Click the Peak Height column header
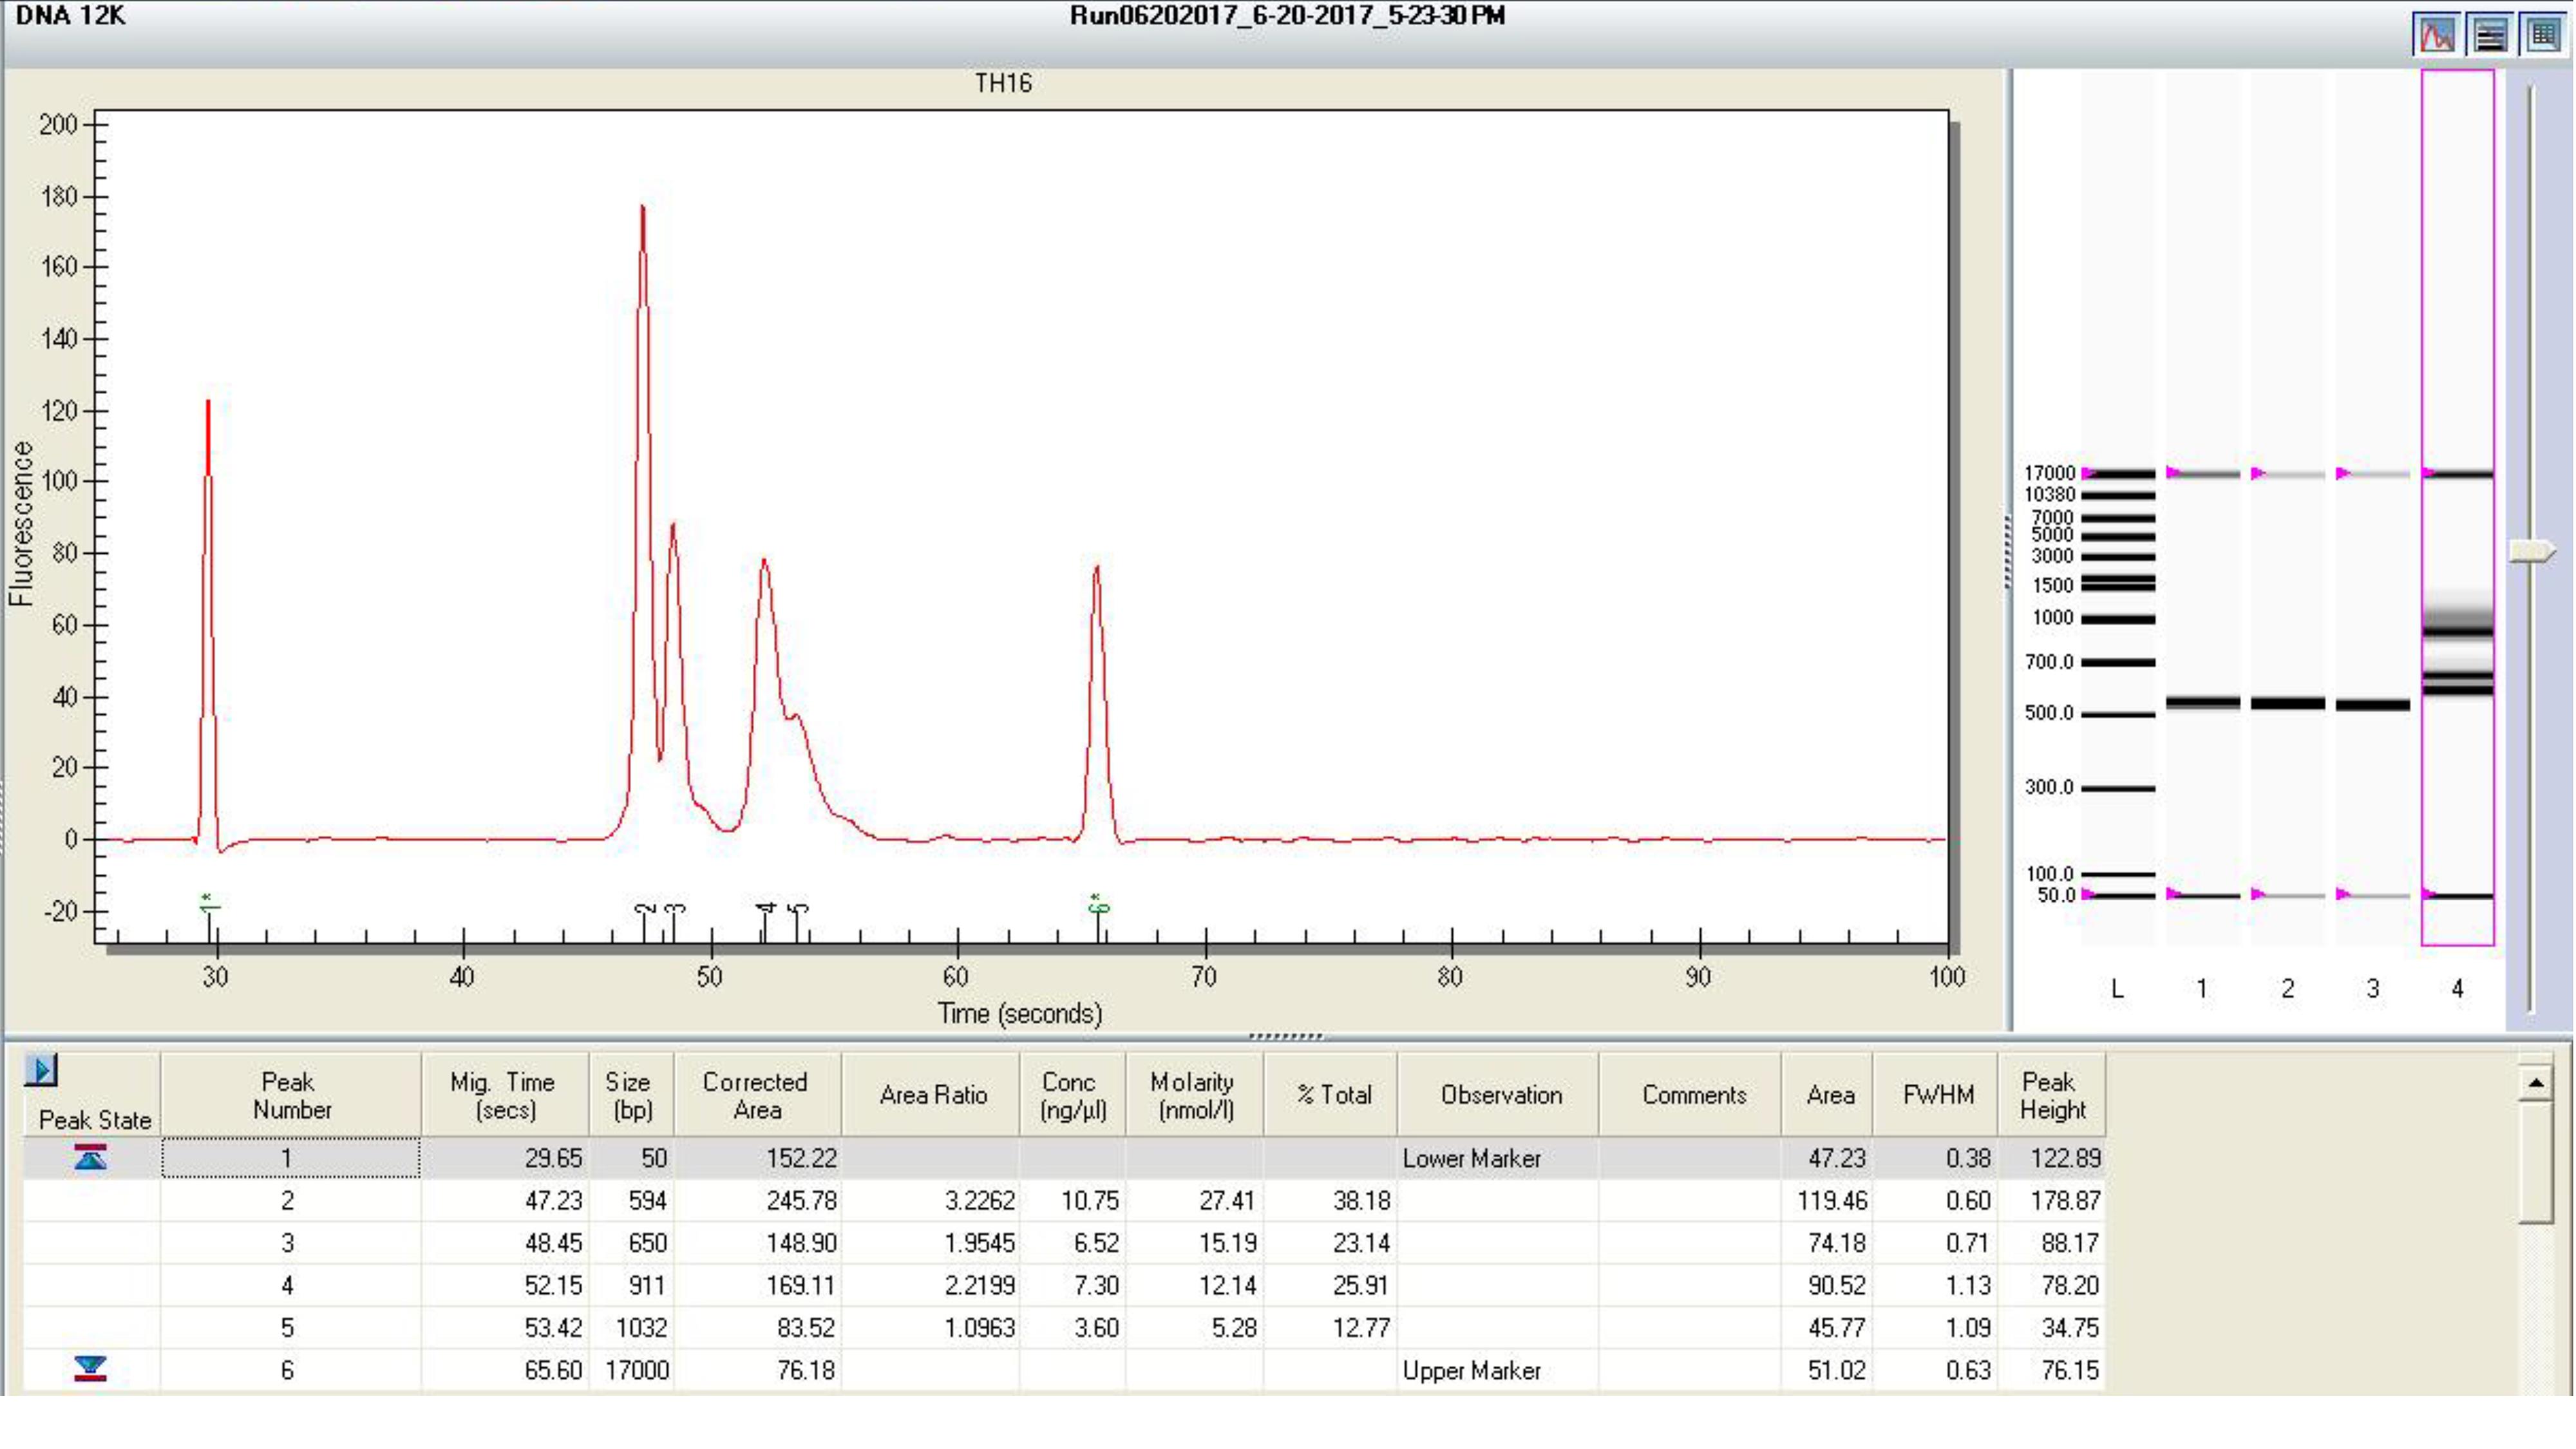The image size is (2576, 1449). (x=2052, y=1095)
